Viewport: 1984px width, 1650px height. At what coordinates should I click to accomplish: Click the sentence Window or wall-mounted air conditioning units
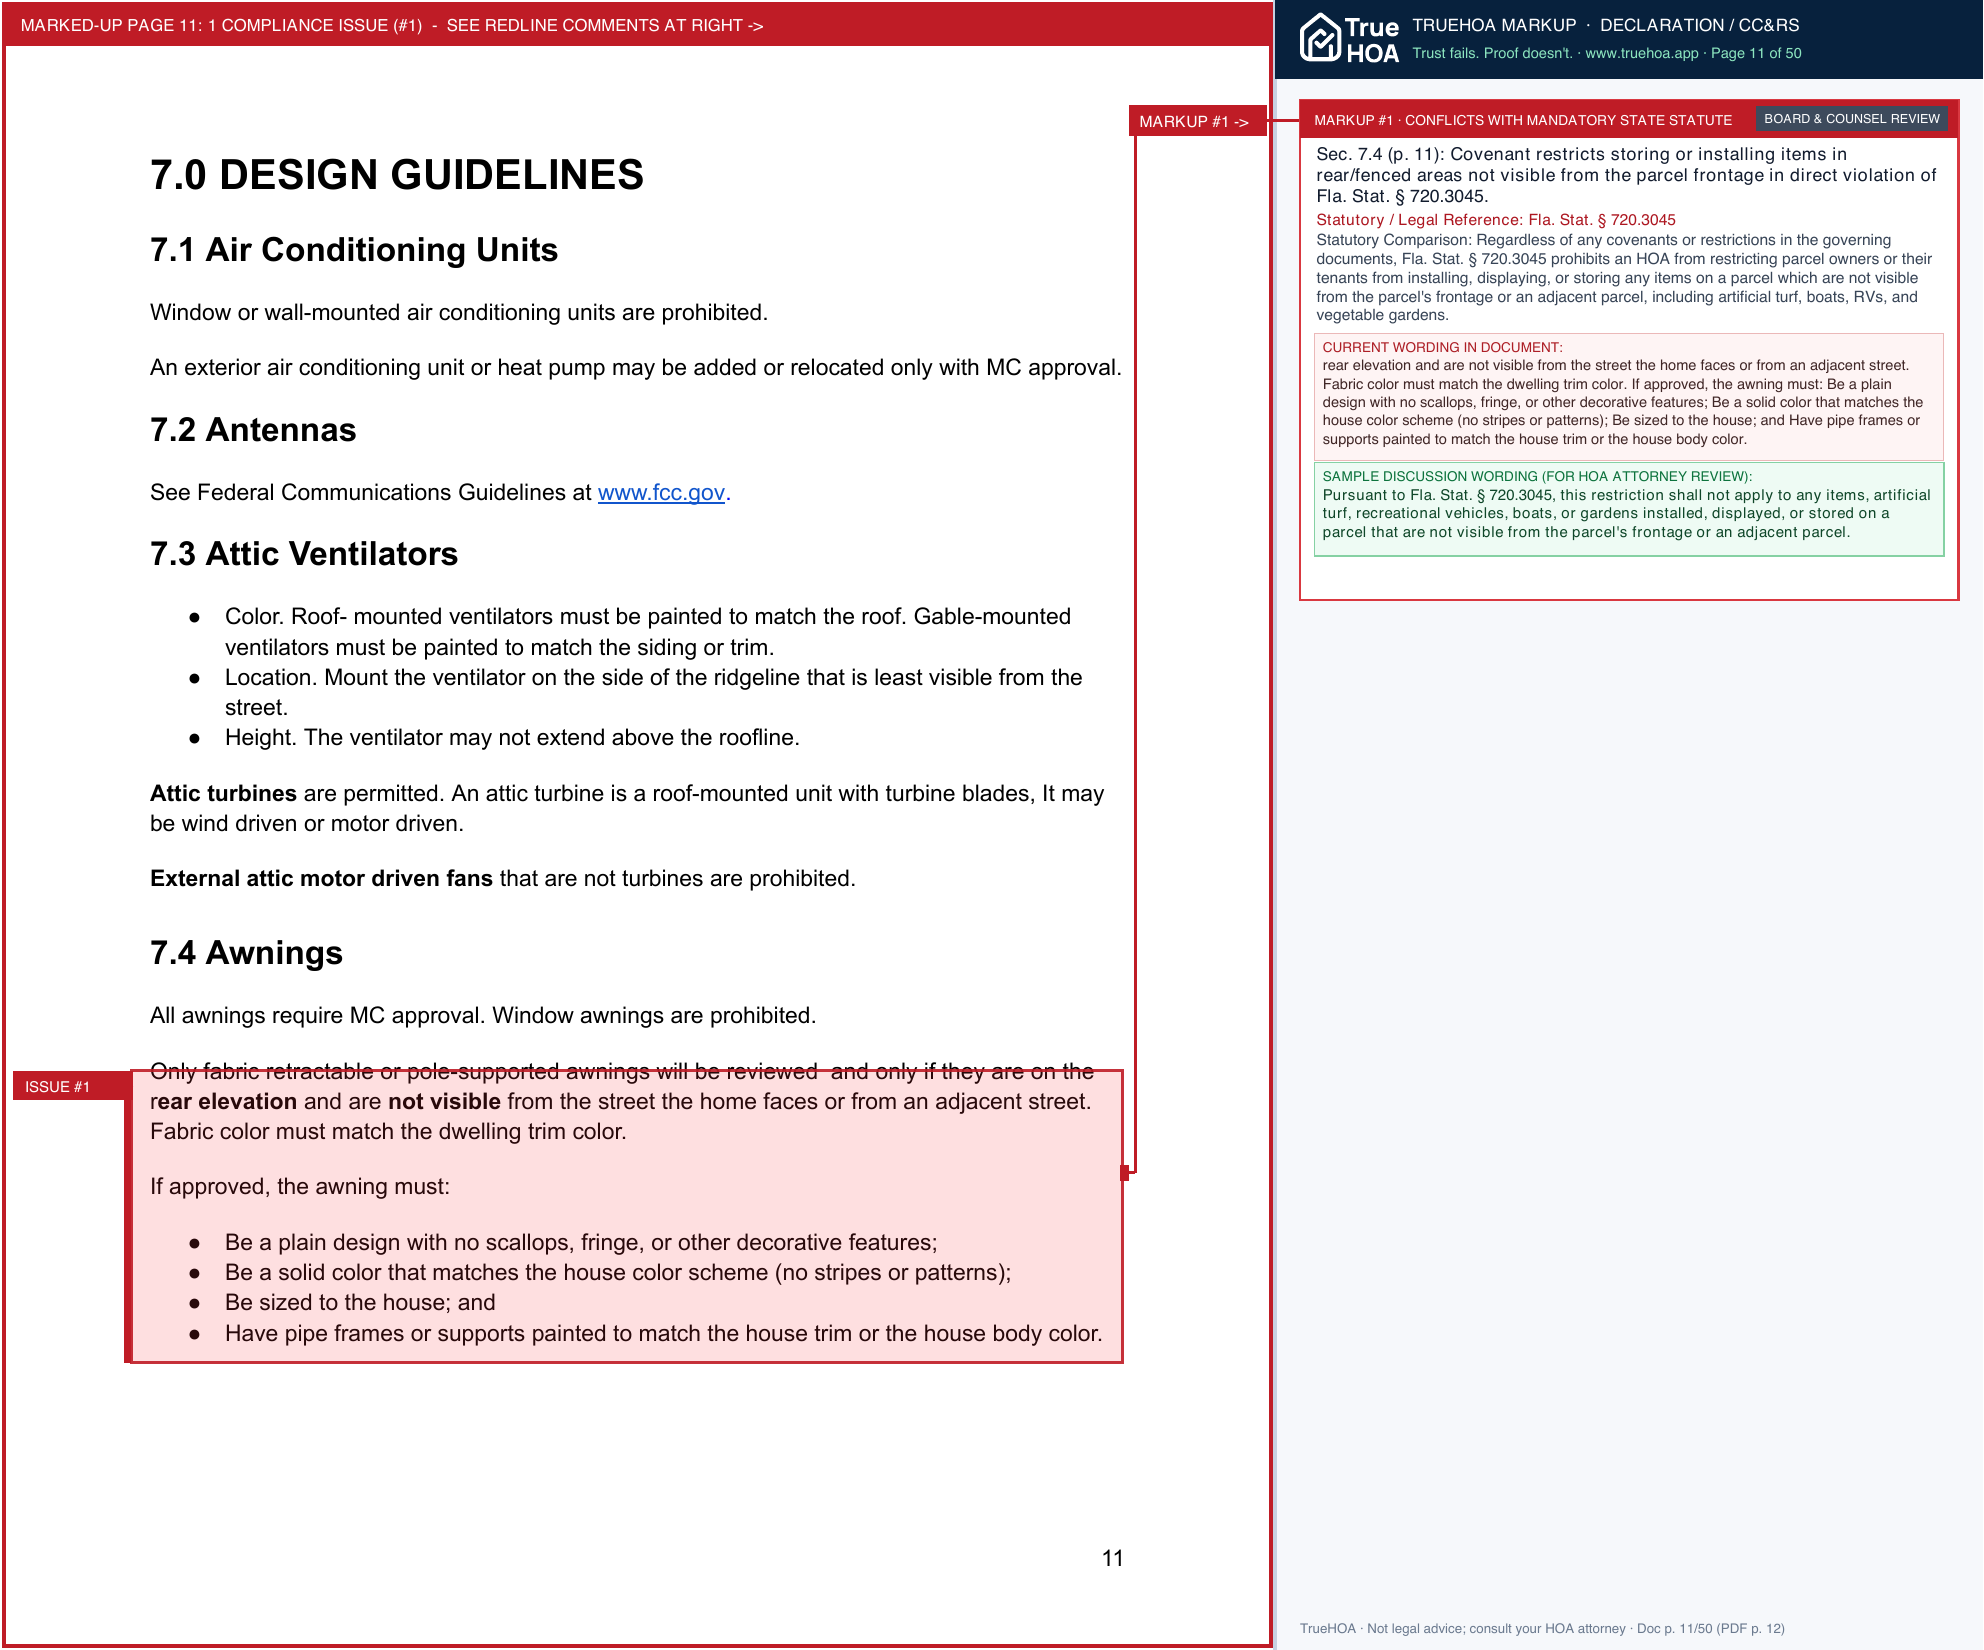click(459, 312)
